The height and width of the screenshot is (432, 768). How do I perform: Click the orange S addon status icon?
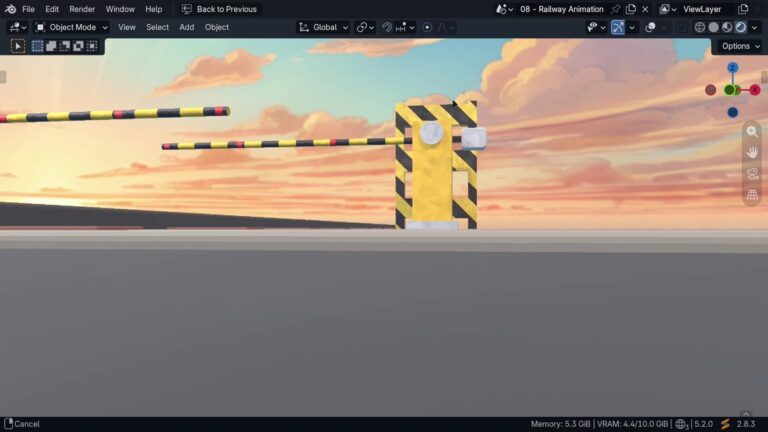pos(725,424)
